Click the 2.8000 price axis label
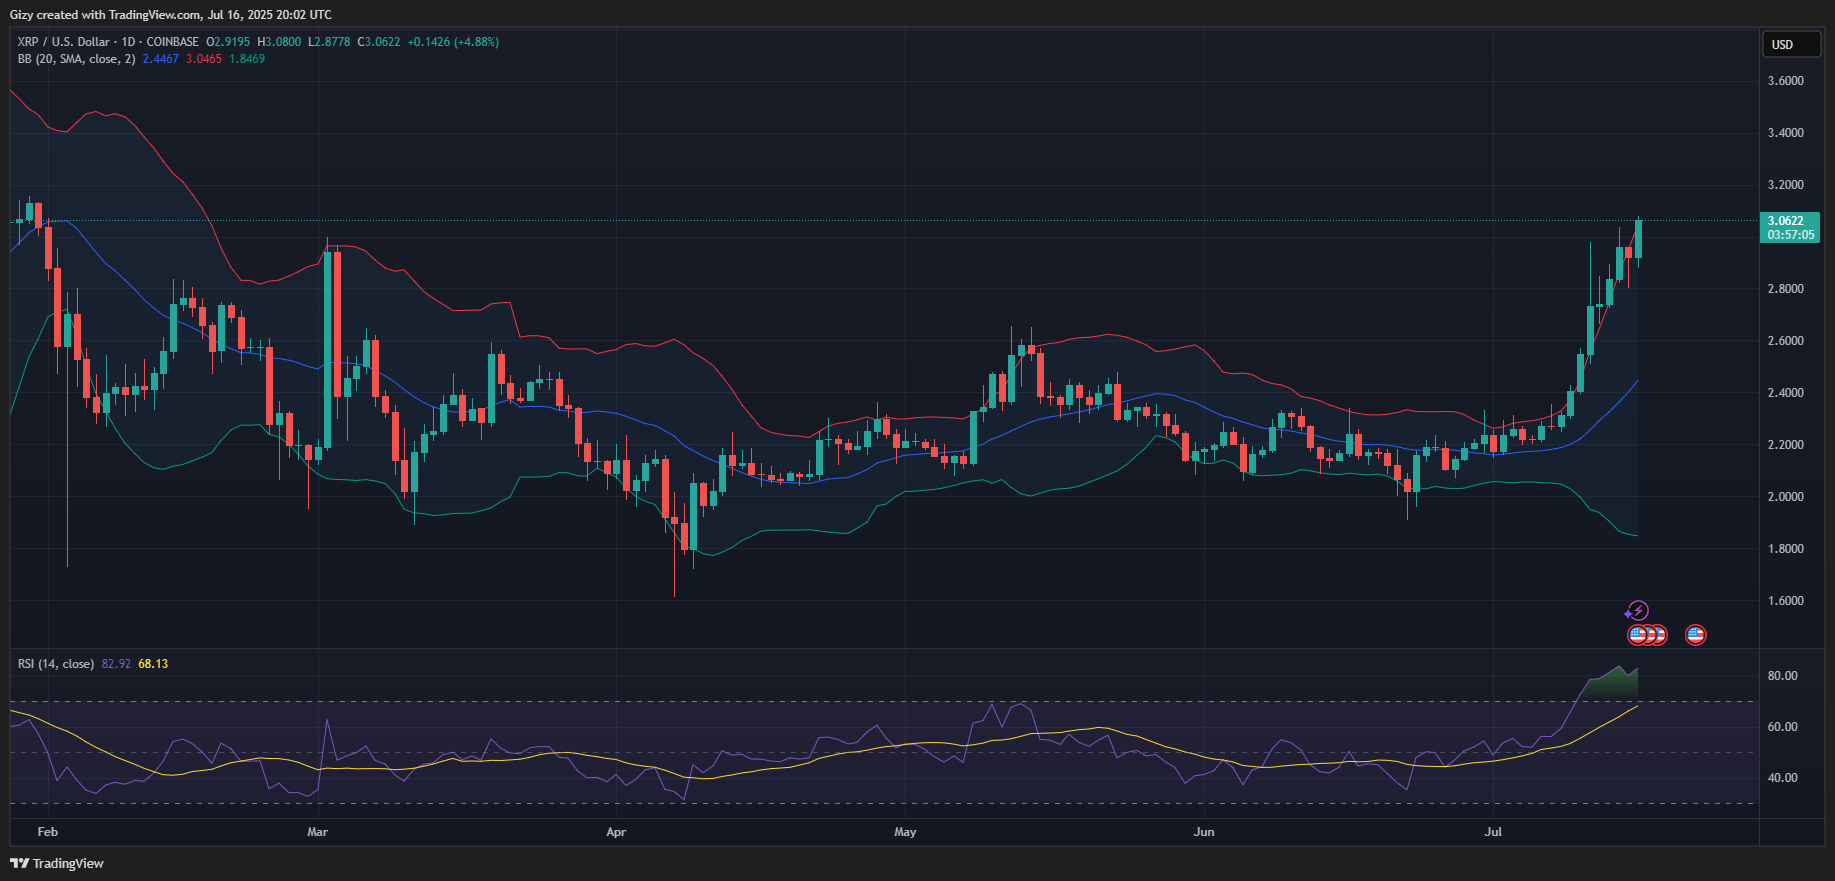 (1786, 289)
